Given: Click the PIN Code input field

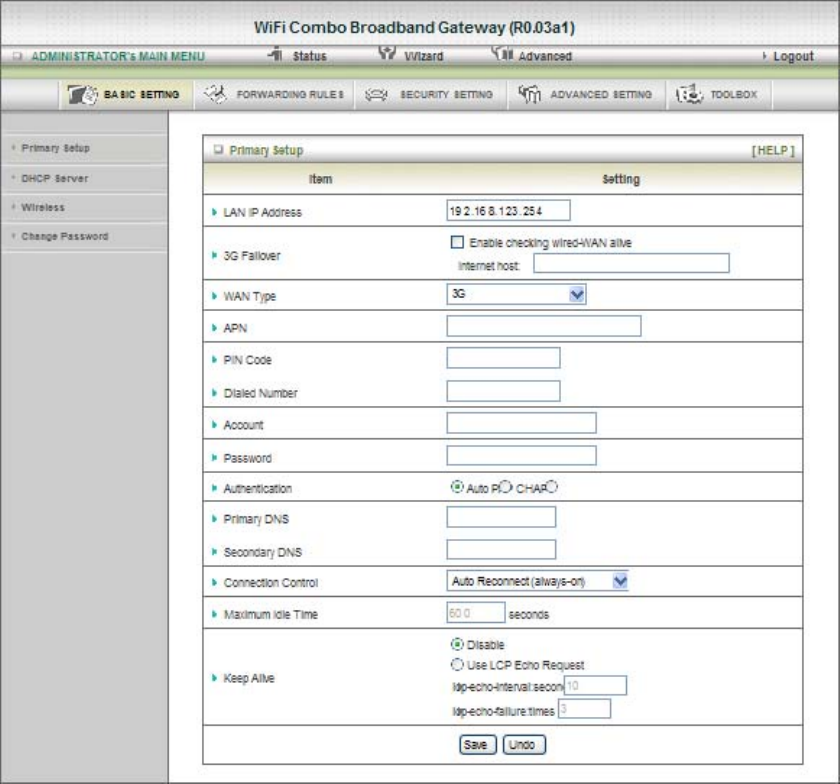Looking at the screenshot, I should point(504,357).
